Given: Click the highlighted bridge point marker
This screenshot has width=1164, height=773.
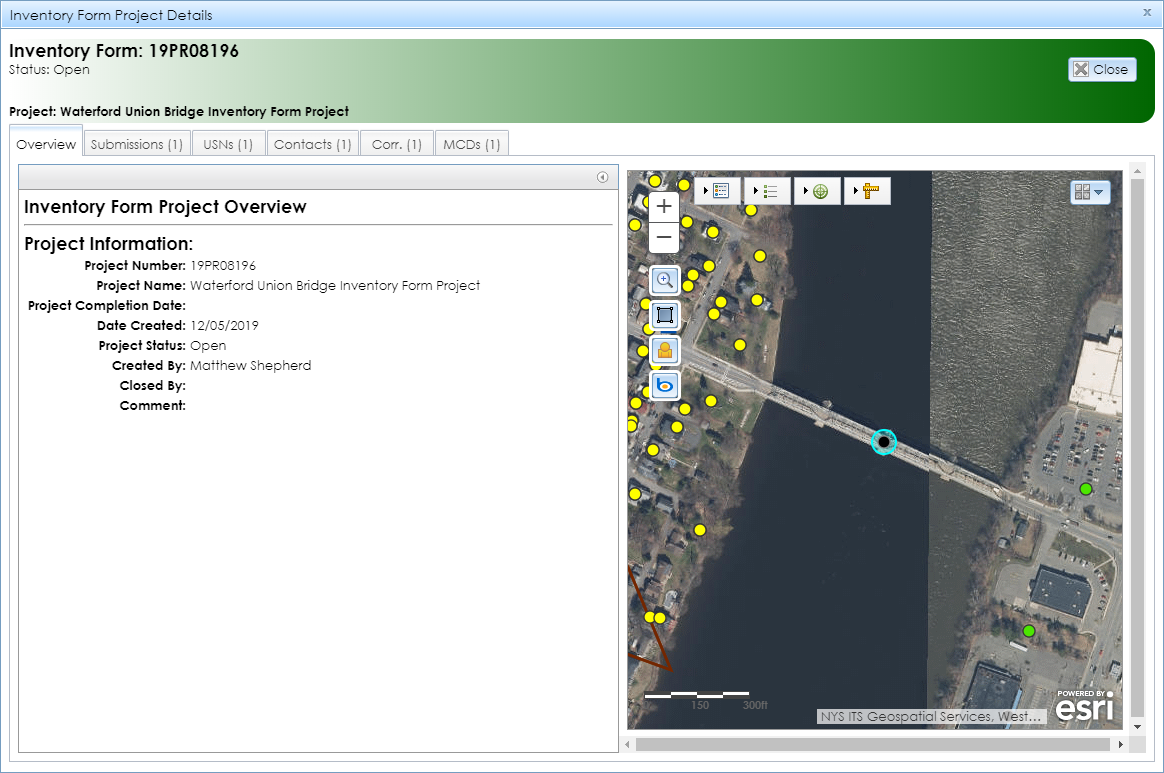Looking at the screenshot, I should coord(884,441).
